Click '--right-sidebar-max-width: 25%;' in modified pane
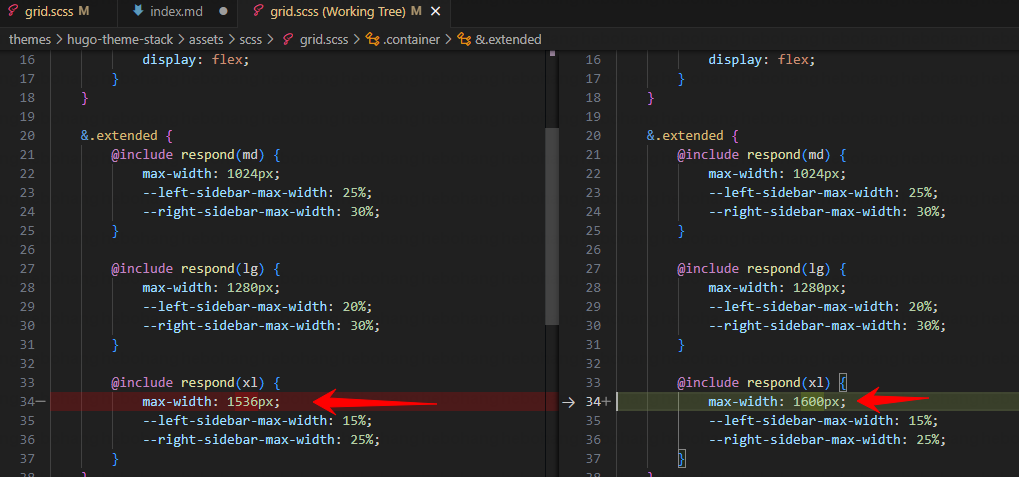Screen dimensions: 1019x477 point(827,439)
